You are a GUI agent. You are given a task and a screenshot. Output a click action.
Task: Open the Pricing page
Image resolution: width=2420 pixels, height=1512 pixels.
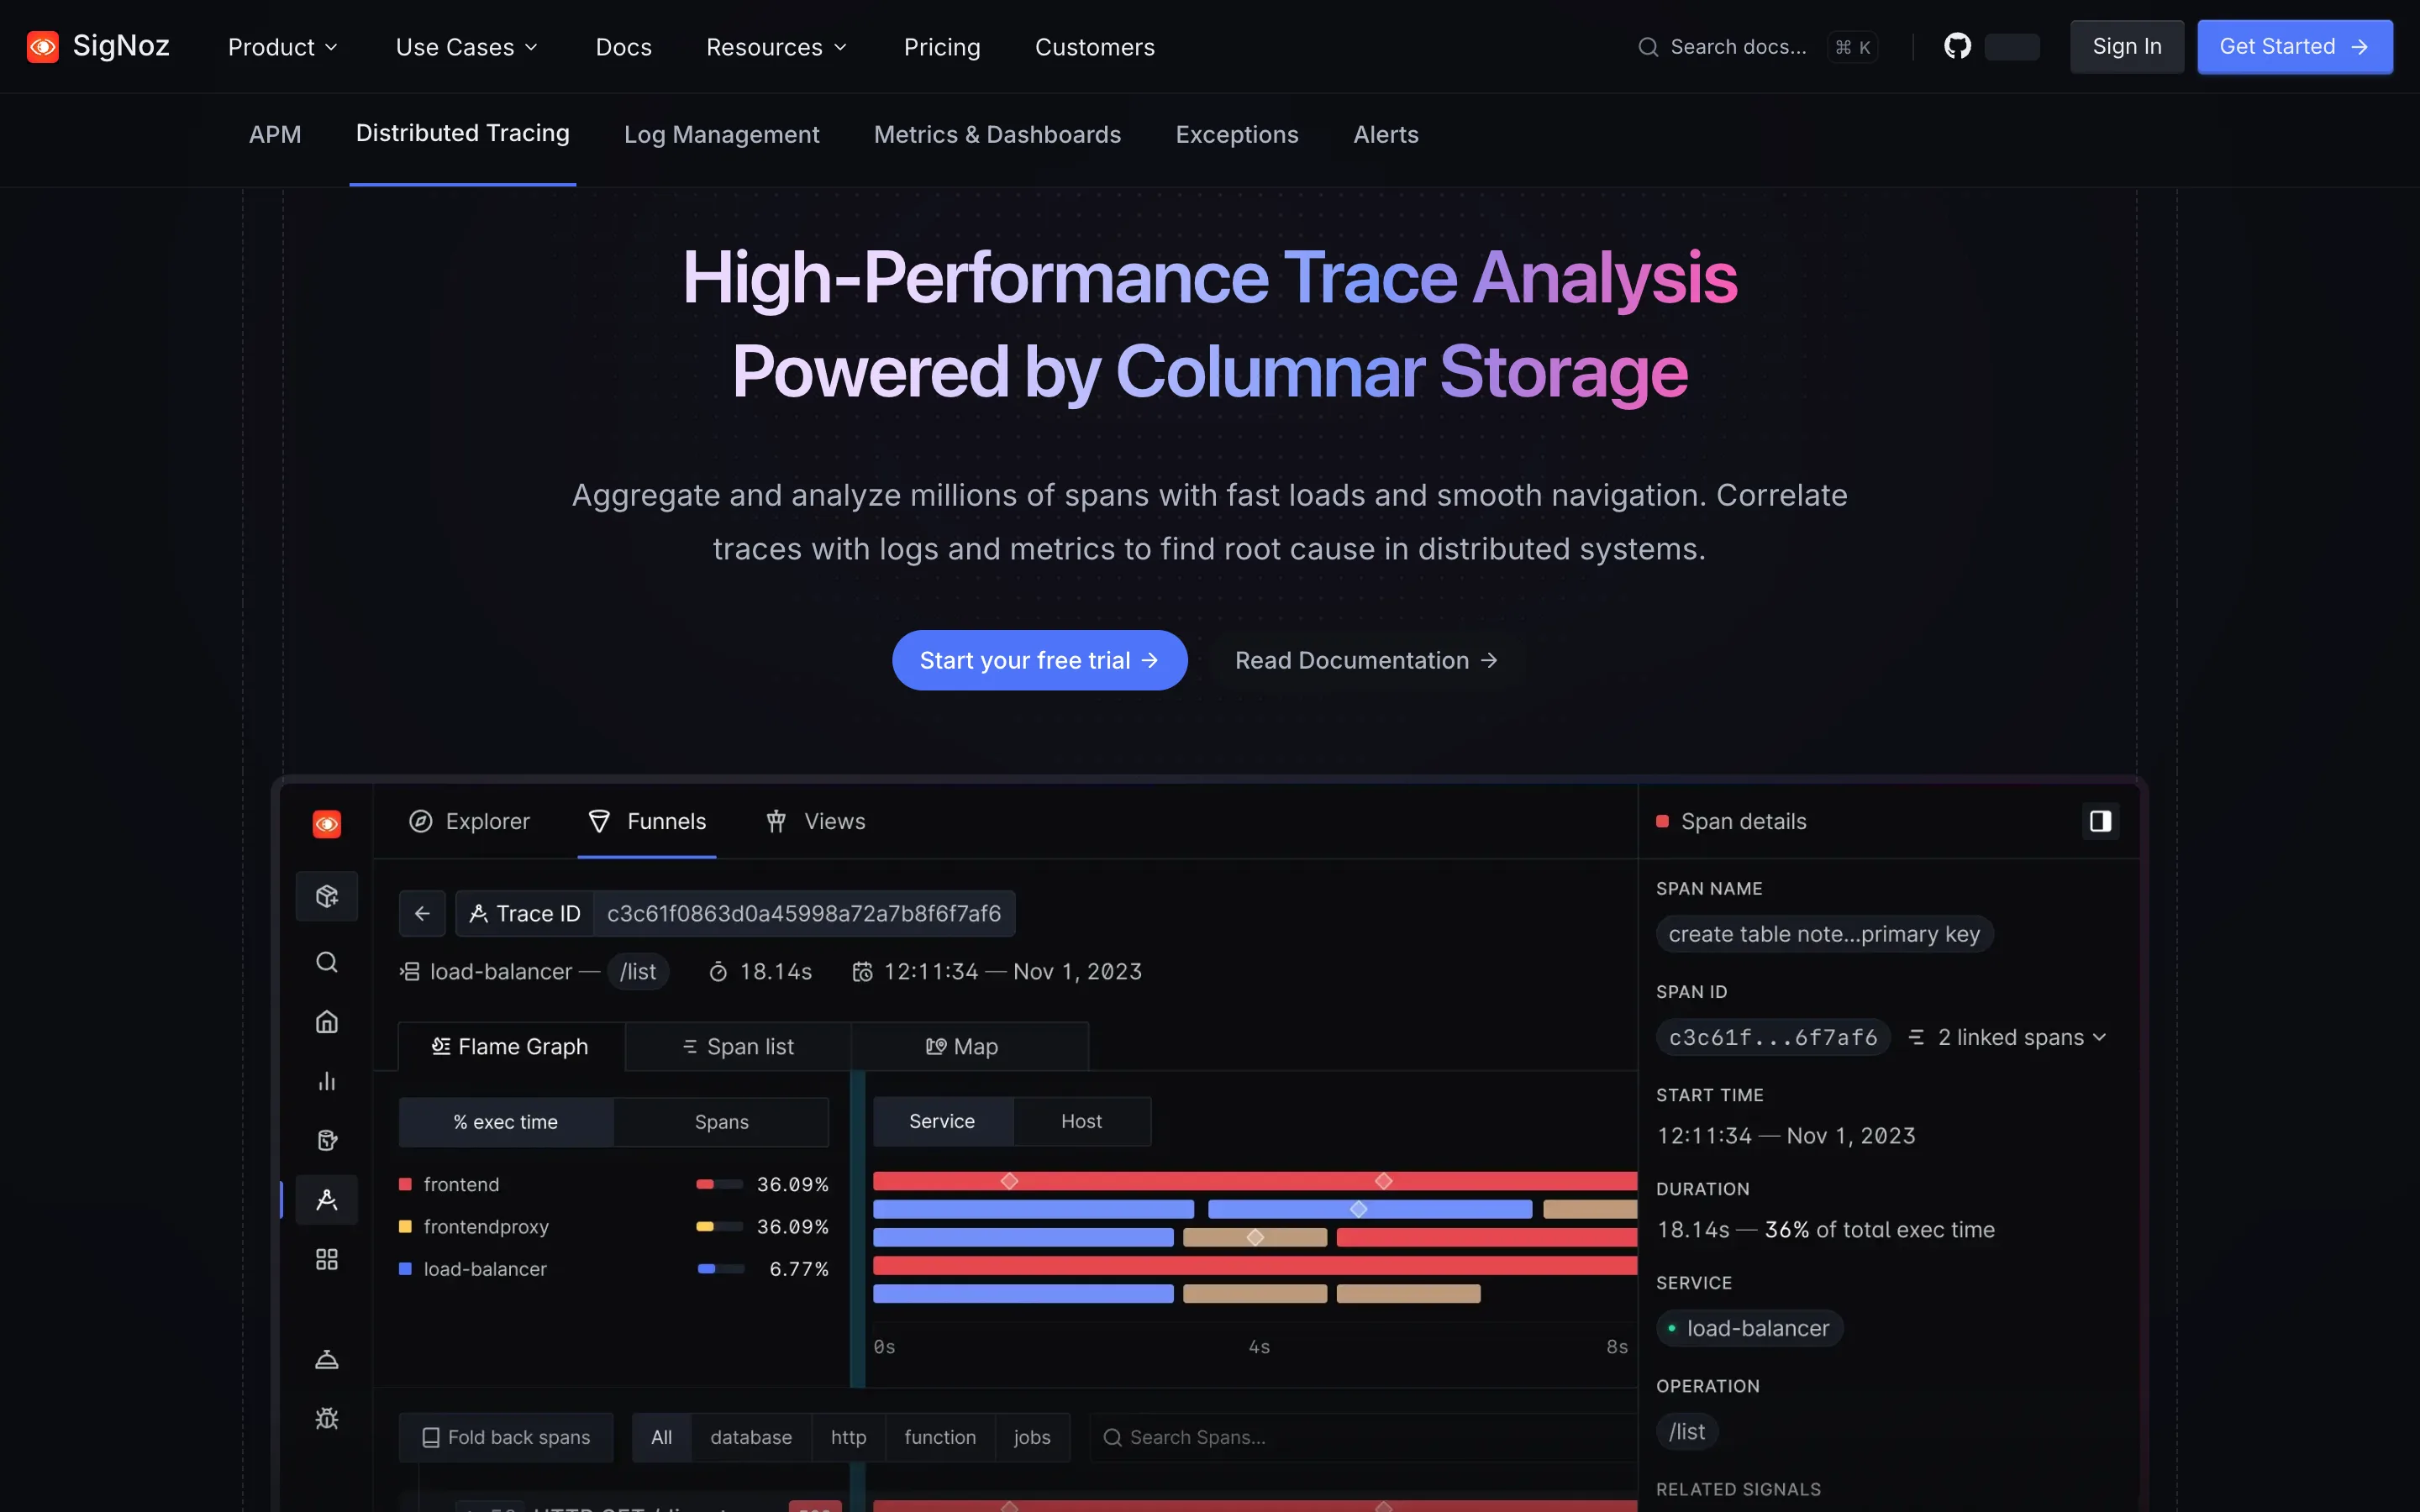(x=942, y=47)
